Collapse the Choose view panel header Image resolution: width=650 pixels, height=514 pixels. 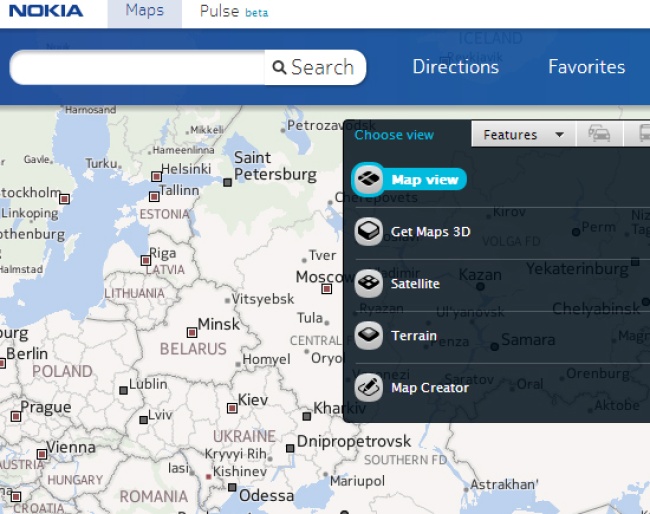pyautogui.click(x=394, y=134)
